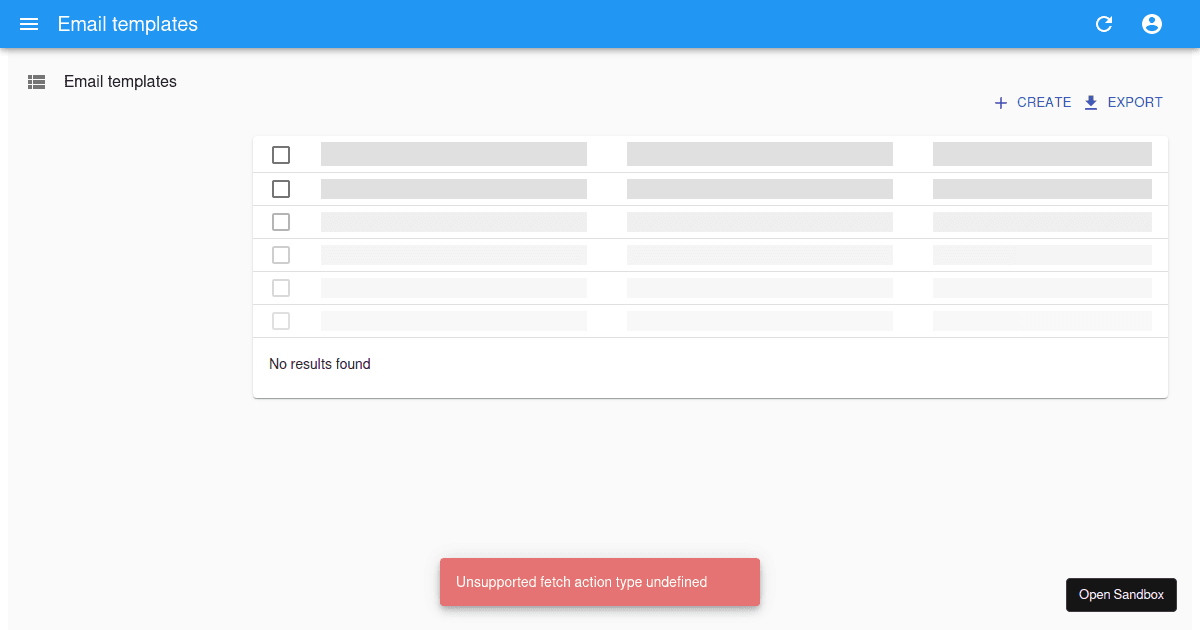The width and height of the screenshot is (1200, 630).
Task: Click the Email templates title in the app bar
Action: click(x=127, y=24)
